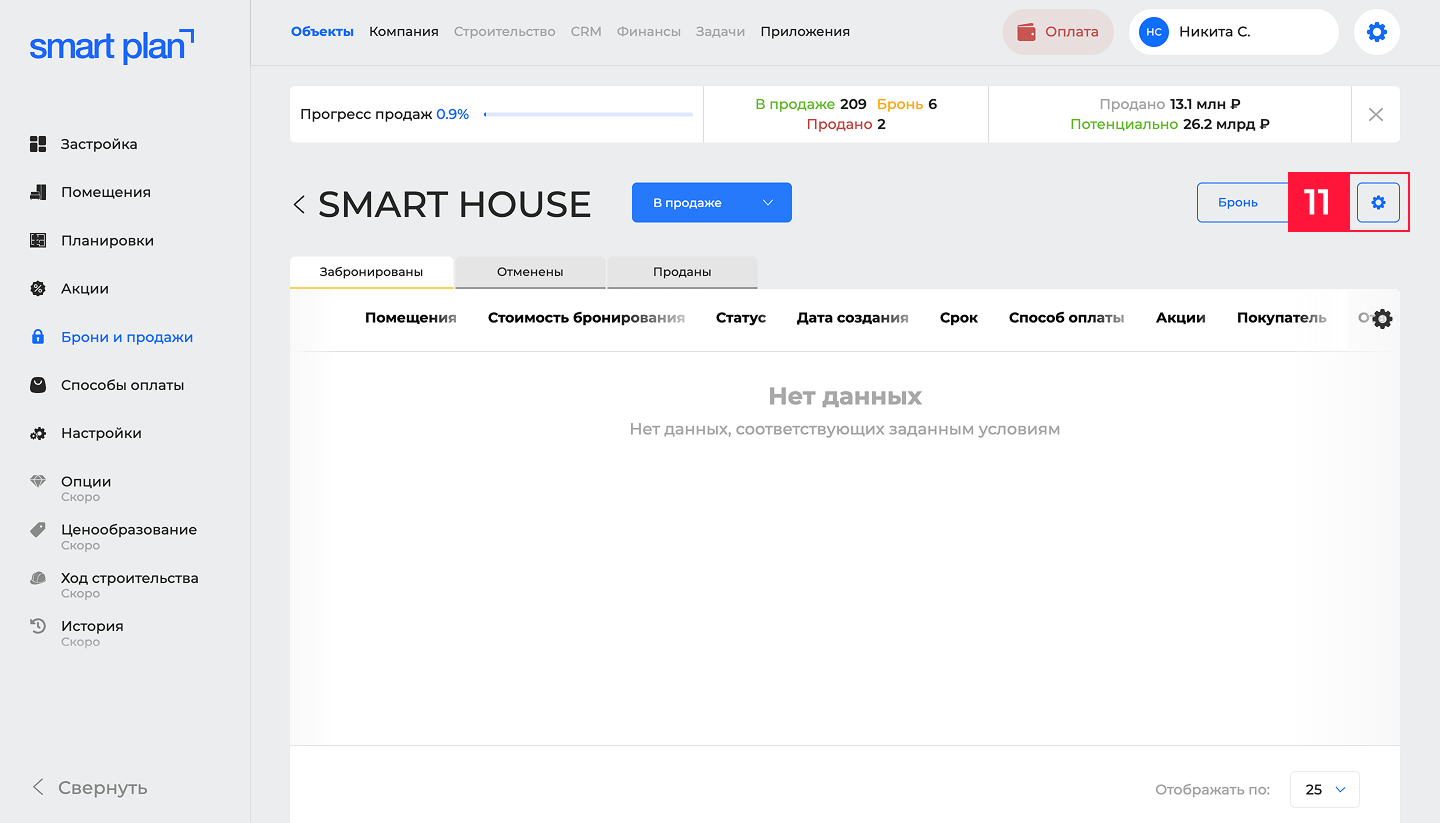Click the Настройки gears icon in sidebar

click(x=38, y=434)
